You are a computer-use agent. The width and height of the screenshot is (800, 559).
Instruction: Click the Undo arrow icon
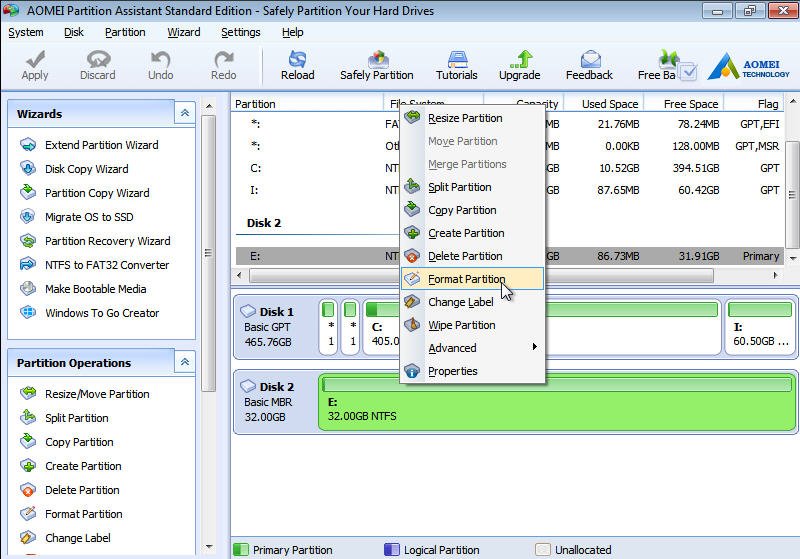point(161,59)
